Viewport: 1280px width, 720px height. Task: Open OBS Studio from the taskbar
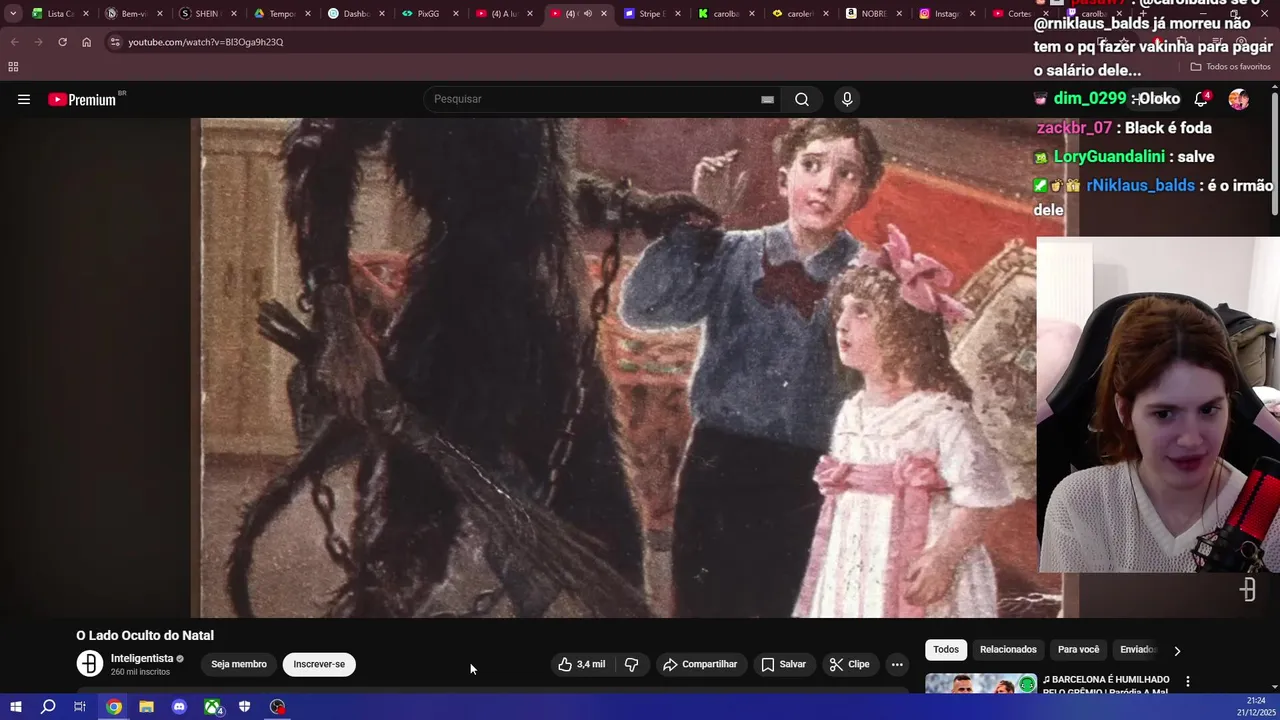pos(278,707)
